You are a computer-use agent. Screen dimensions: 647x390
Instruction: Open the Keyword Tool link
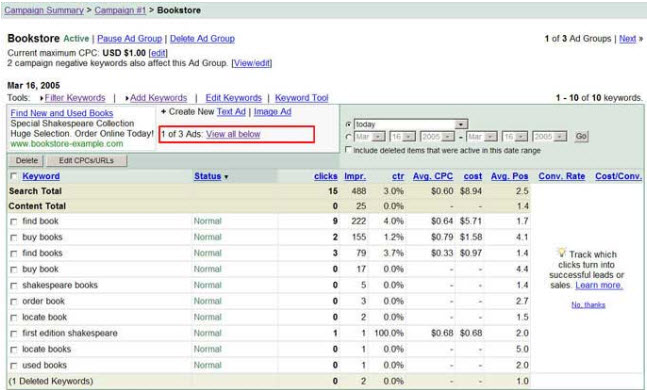click(302, 98)
